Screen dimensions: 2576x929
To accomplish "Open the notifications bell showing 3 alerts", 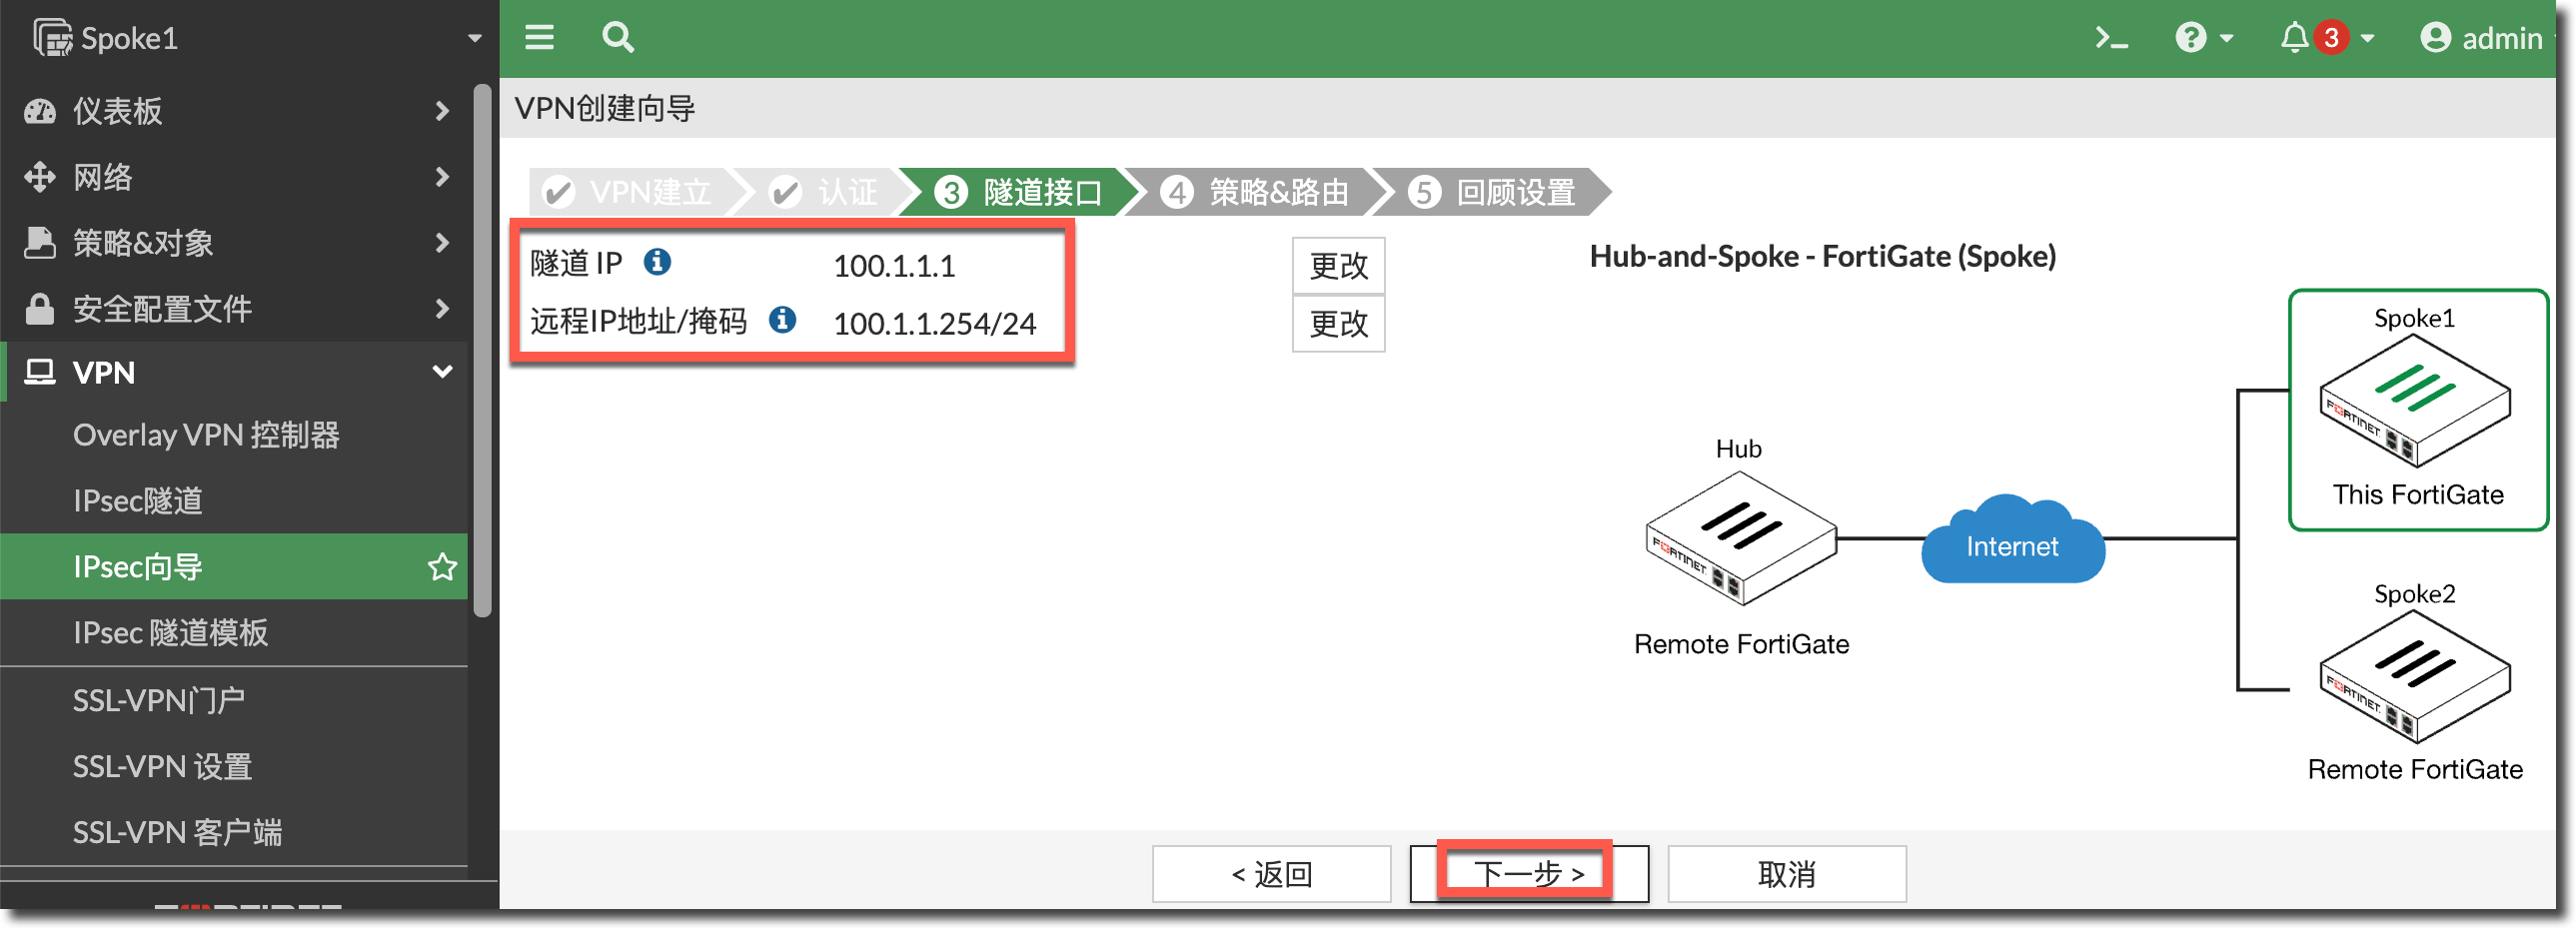I will pos(2295,37).
